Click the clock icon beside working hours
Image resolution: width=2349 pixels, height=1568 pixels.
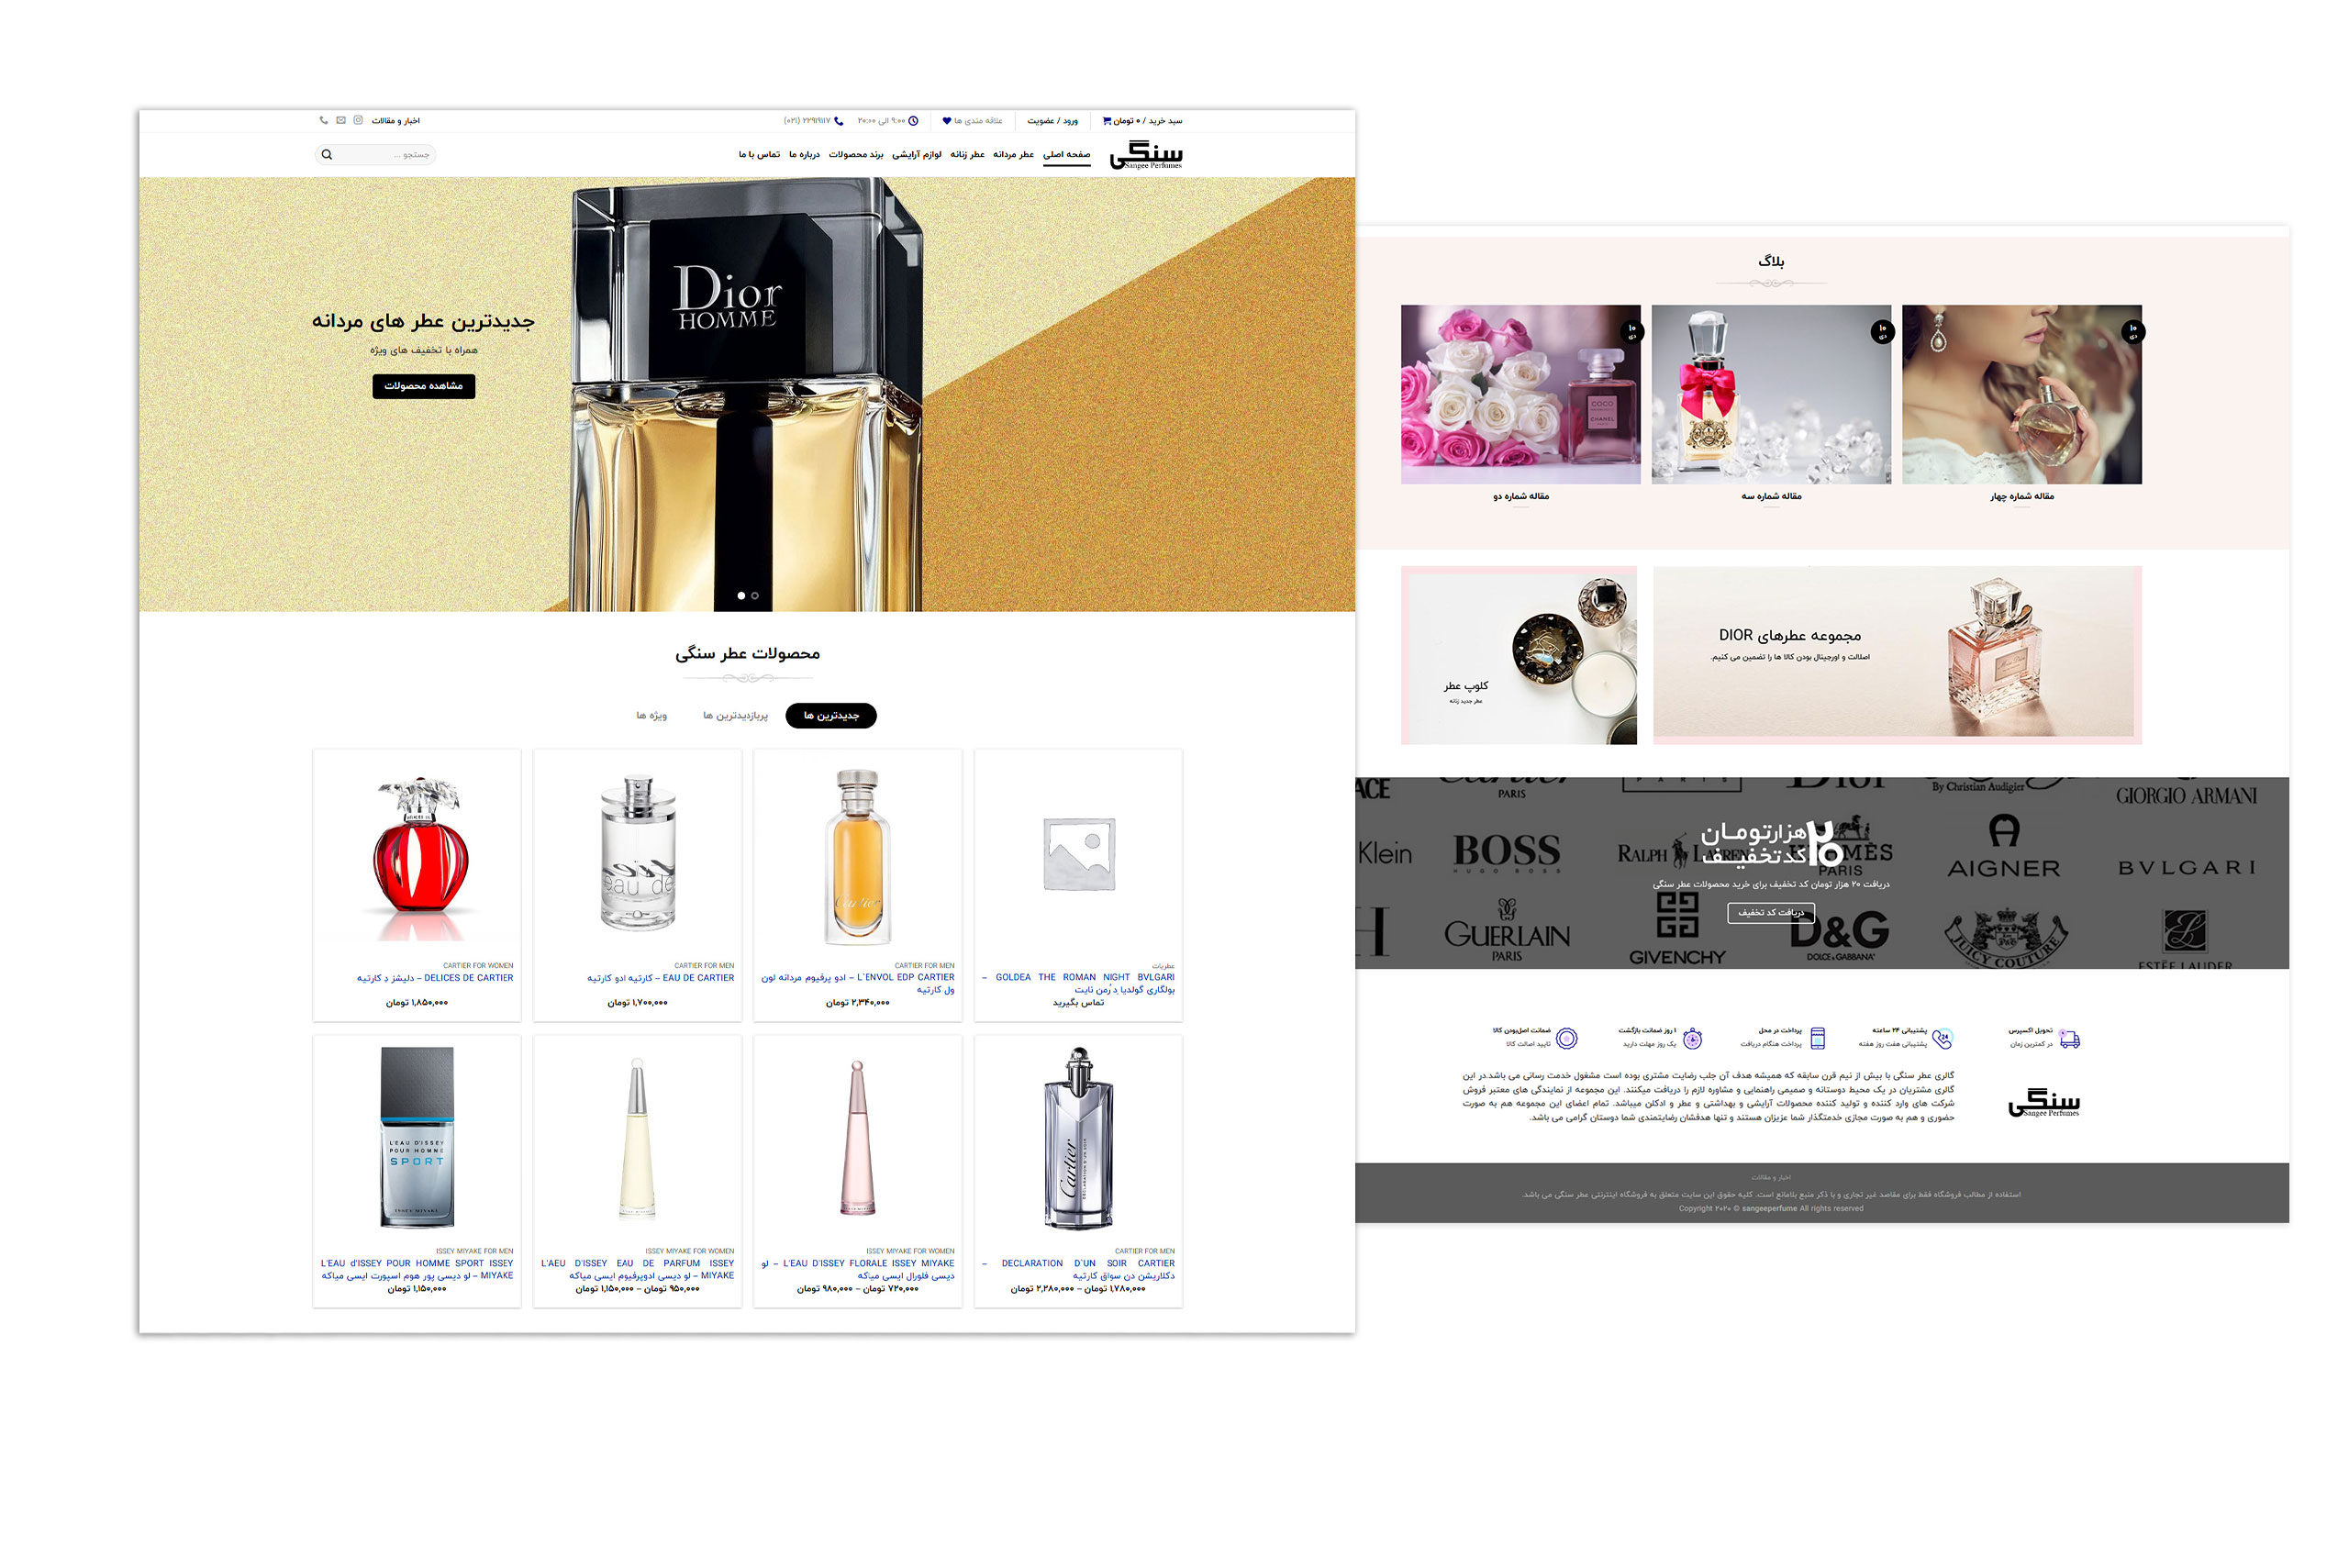click(913, 121)
